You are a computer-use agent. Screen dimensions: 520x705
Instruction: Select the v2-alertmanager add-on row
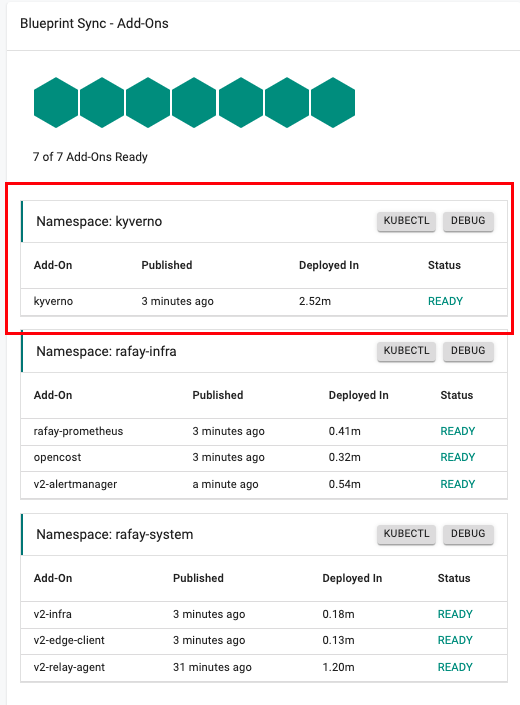(264, 485)
